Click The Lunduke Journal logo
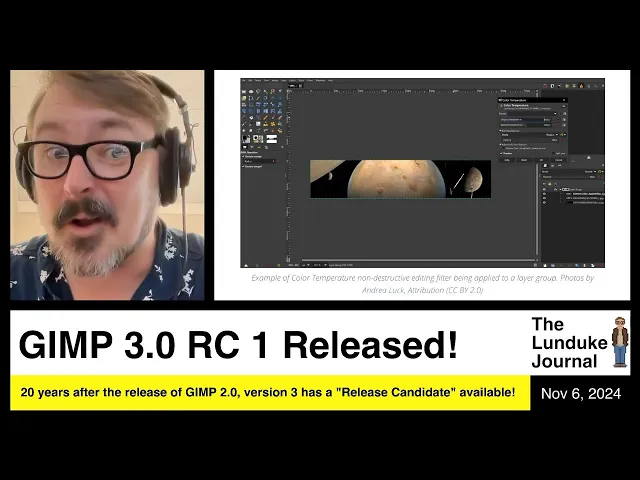This screenshot has width=640, height=480. coord(580,342)
